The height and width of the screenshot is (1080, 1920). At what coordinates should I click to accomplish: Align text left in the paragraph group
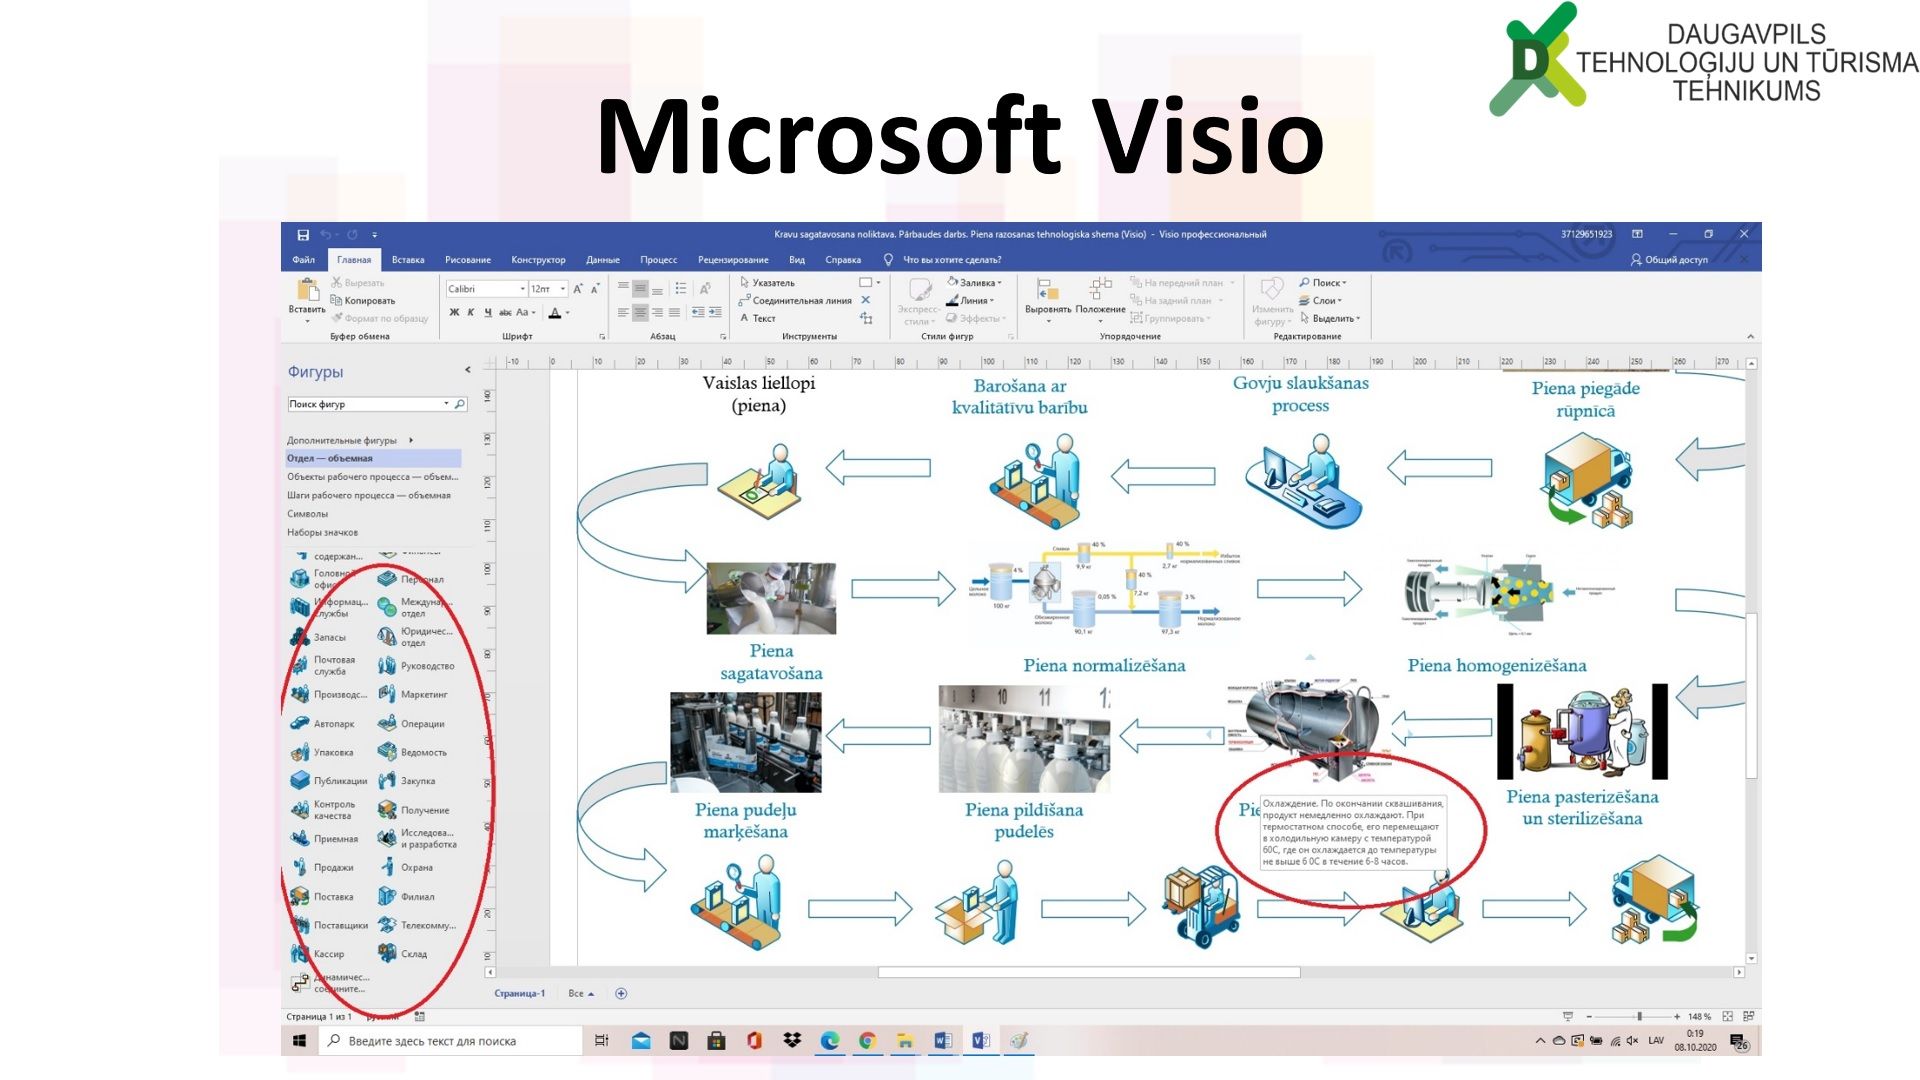click(623, 313)
